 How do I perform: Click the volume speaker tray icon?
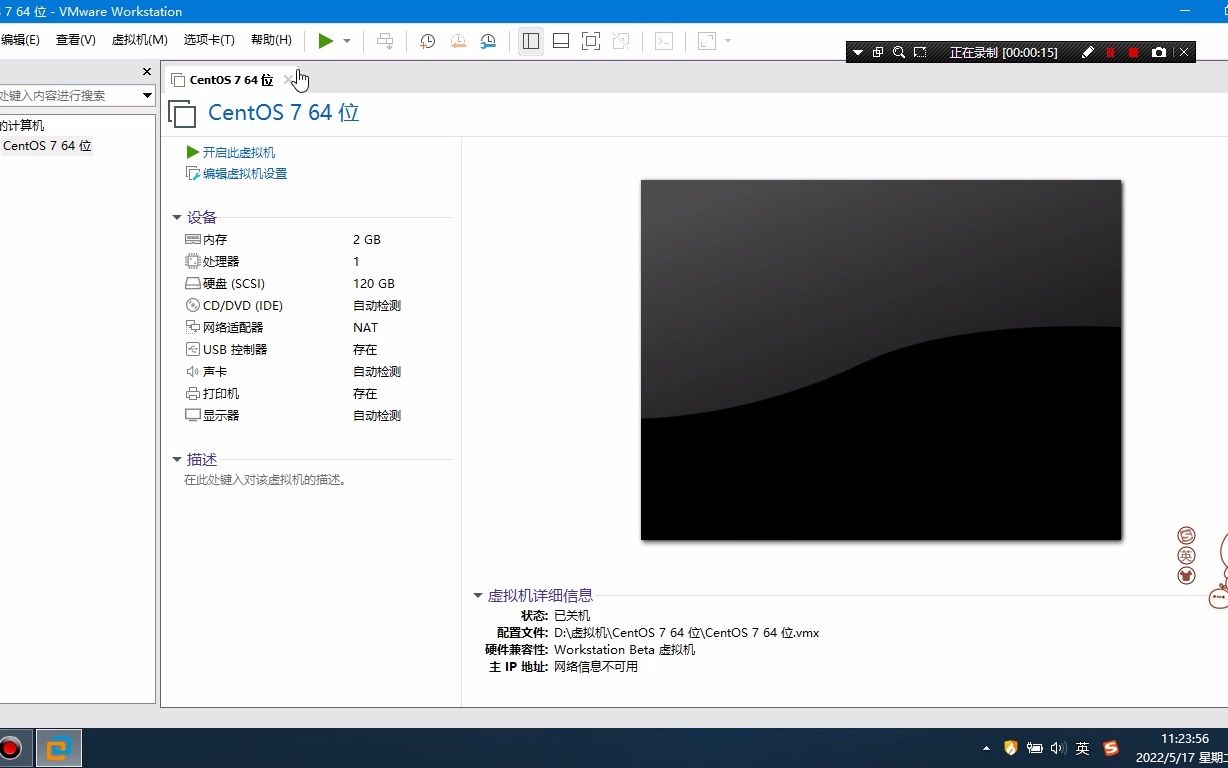point(1059,748)
